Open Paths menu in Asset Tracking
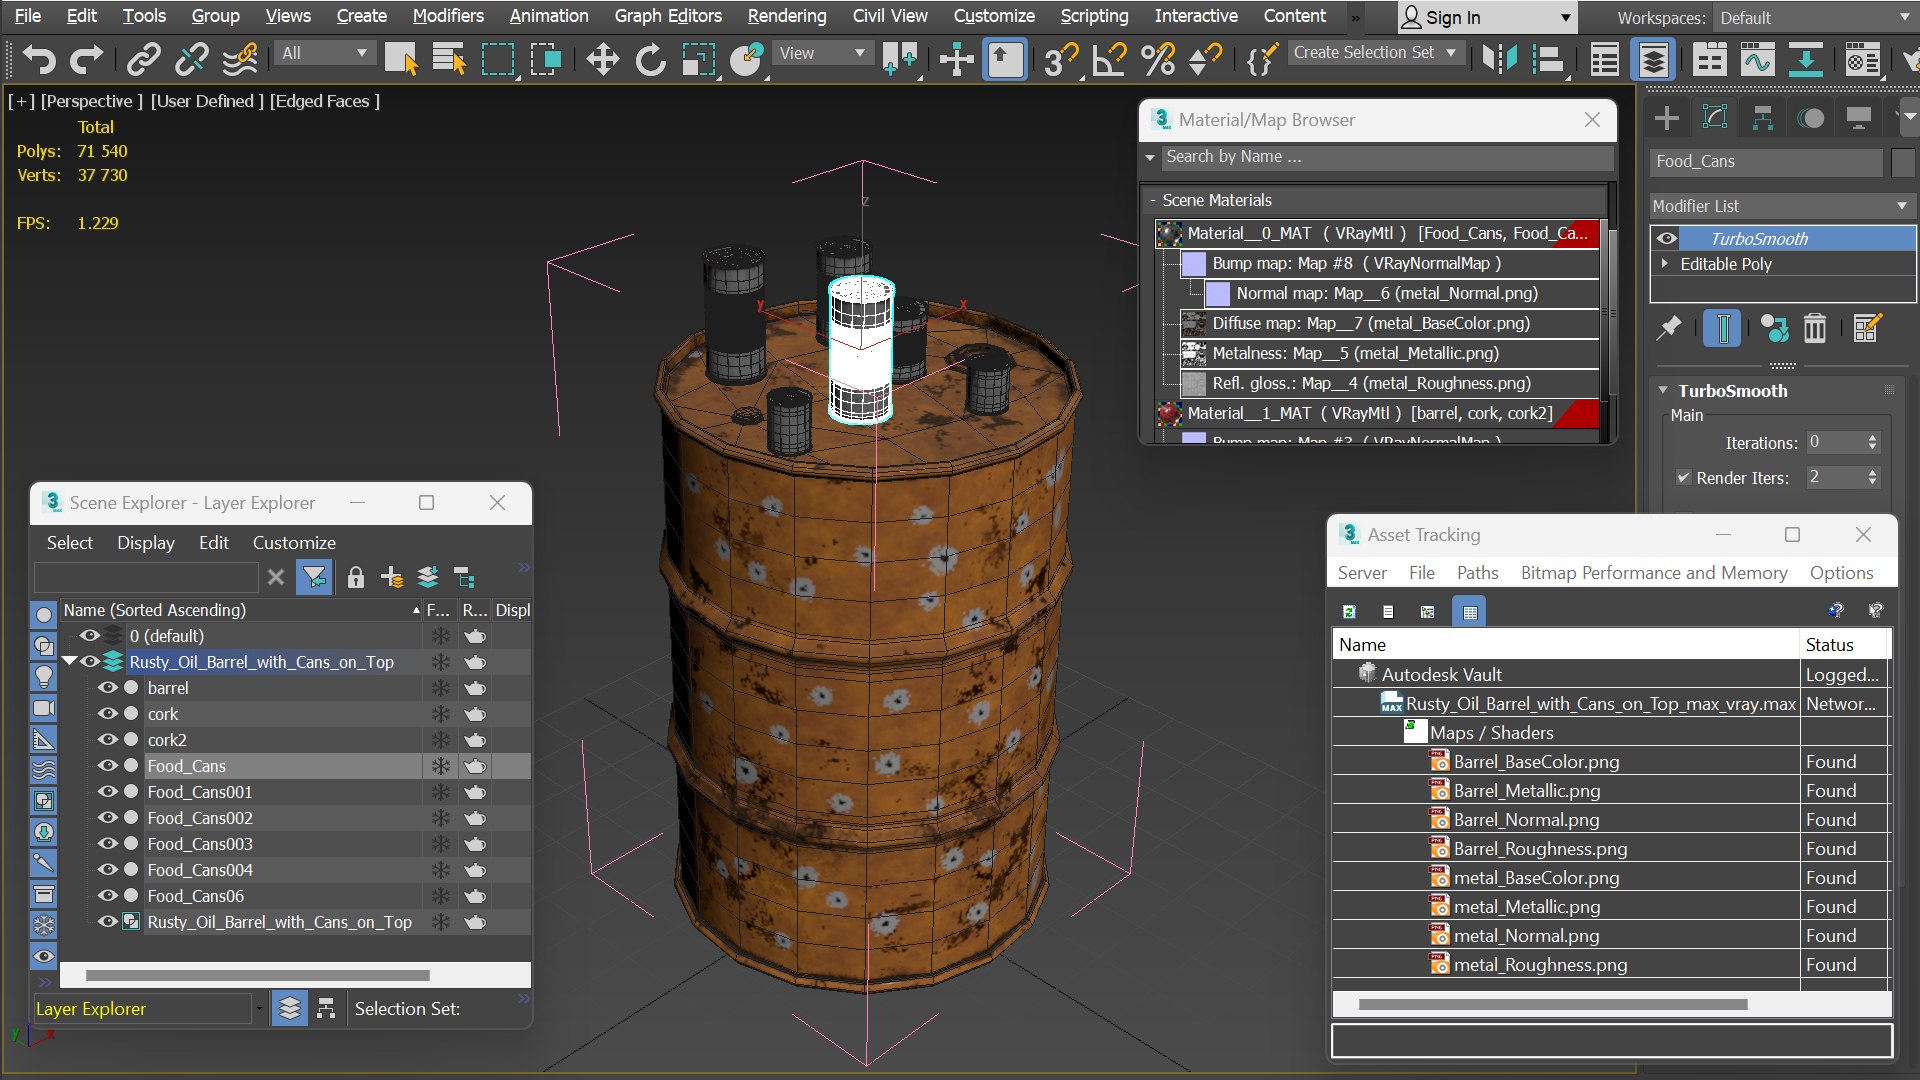The height and width of the screenshot is (1080, 1920). coord(1477,572)
